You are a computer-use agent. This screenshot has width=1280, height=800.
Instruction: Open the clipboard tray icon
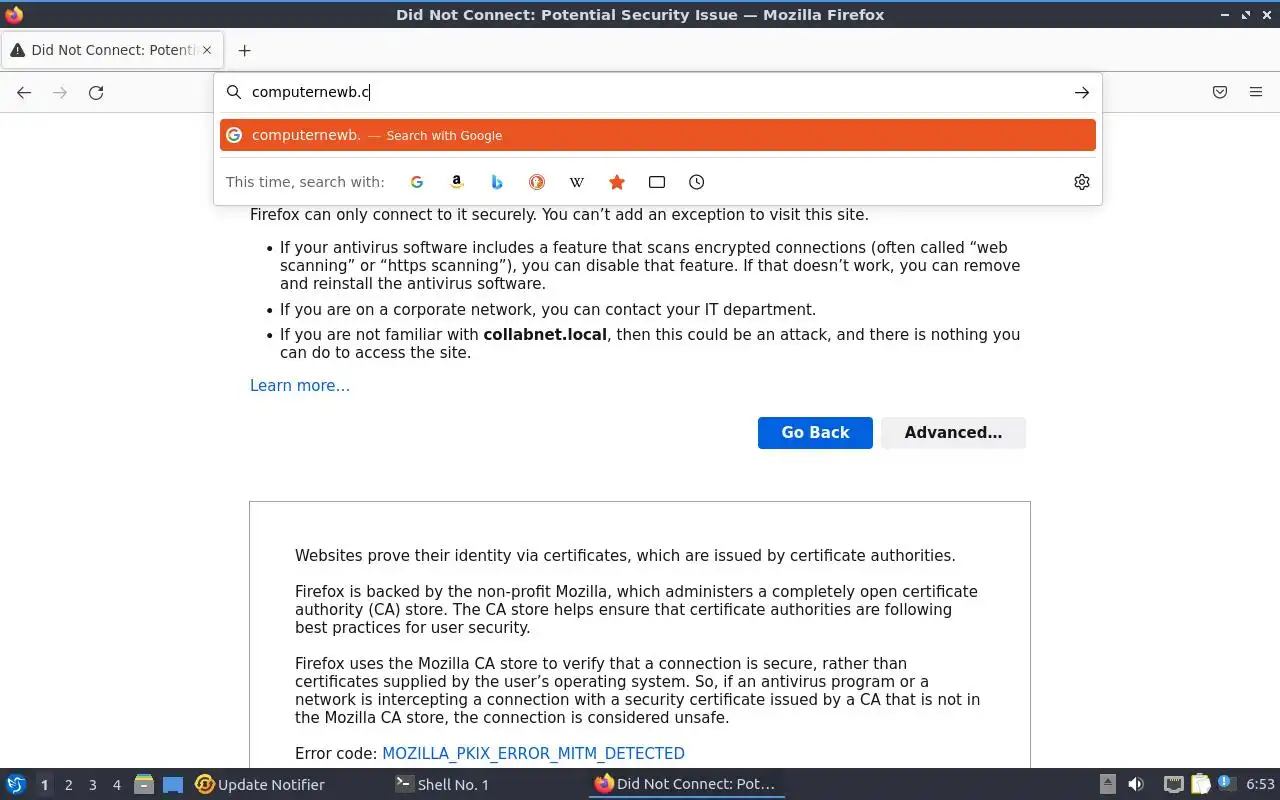tap(1200, 784)
